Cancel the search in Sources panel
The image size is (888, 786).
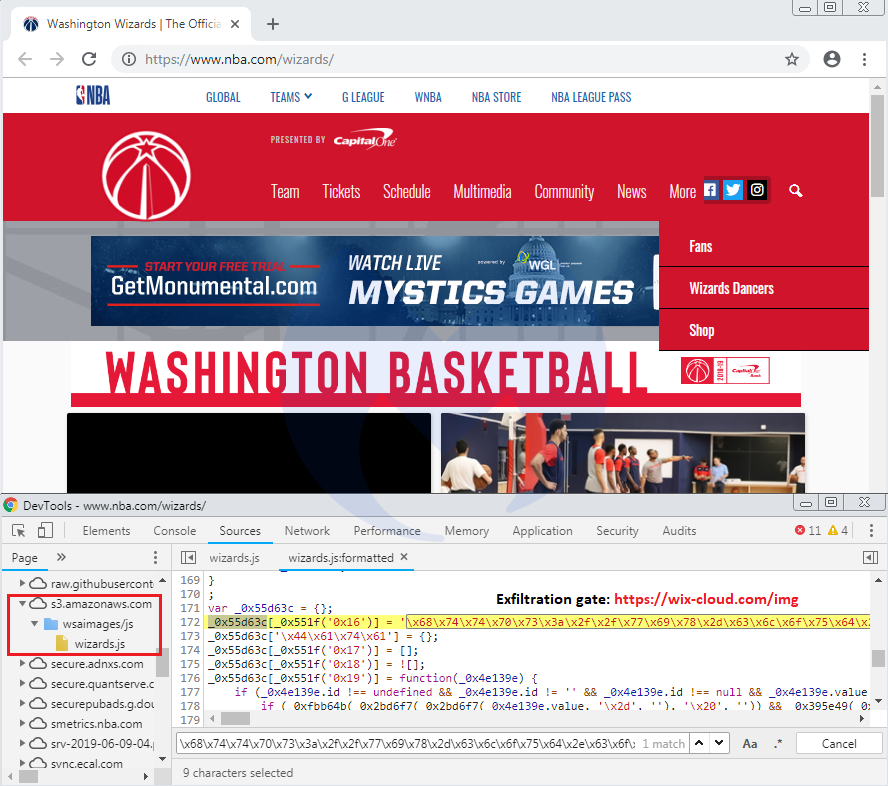[839, 744]
